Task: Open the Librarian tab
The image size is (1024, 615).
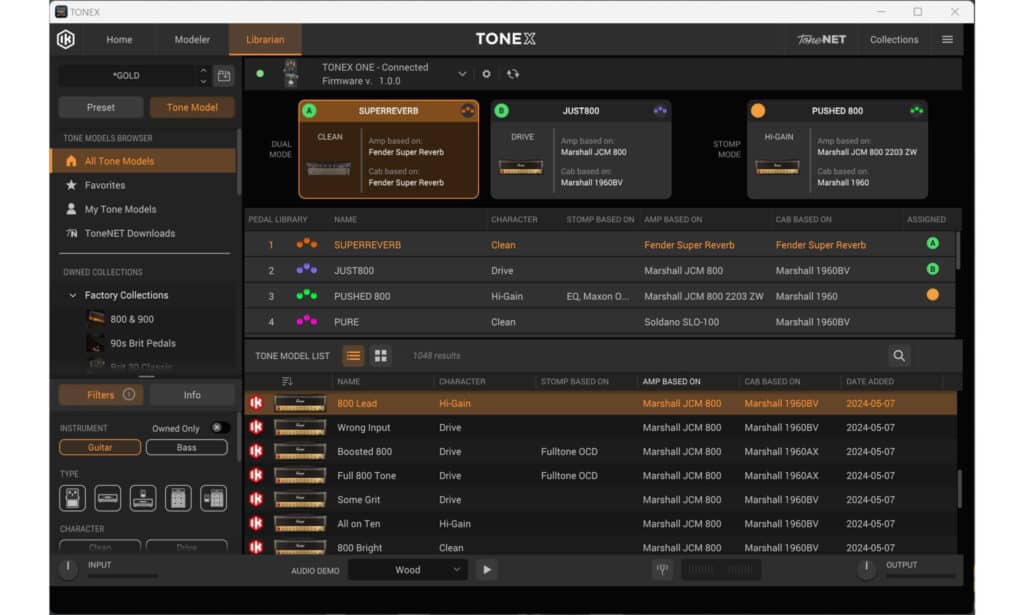Action: click(265, 40)
